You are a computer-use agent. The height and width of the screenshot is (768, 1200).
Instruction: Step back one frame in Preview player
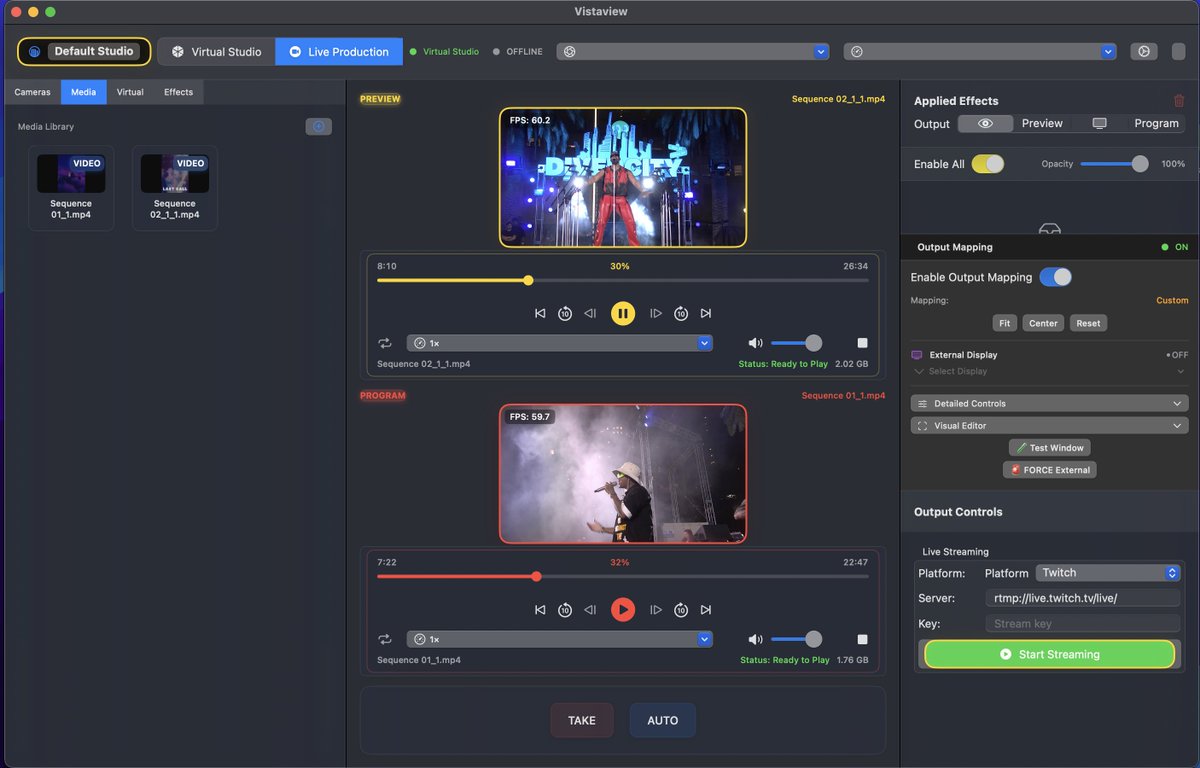point(590,313)
